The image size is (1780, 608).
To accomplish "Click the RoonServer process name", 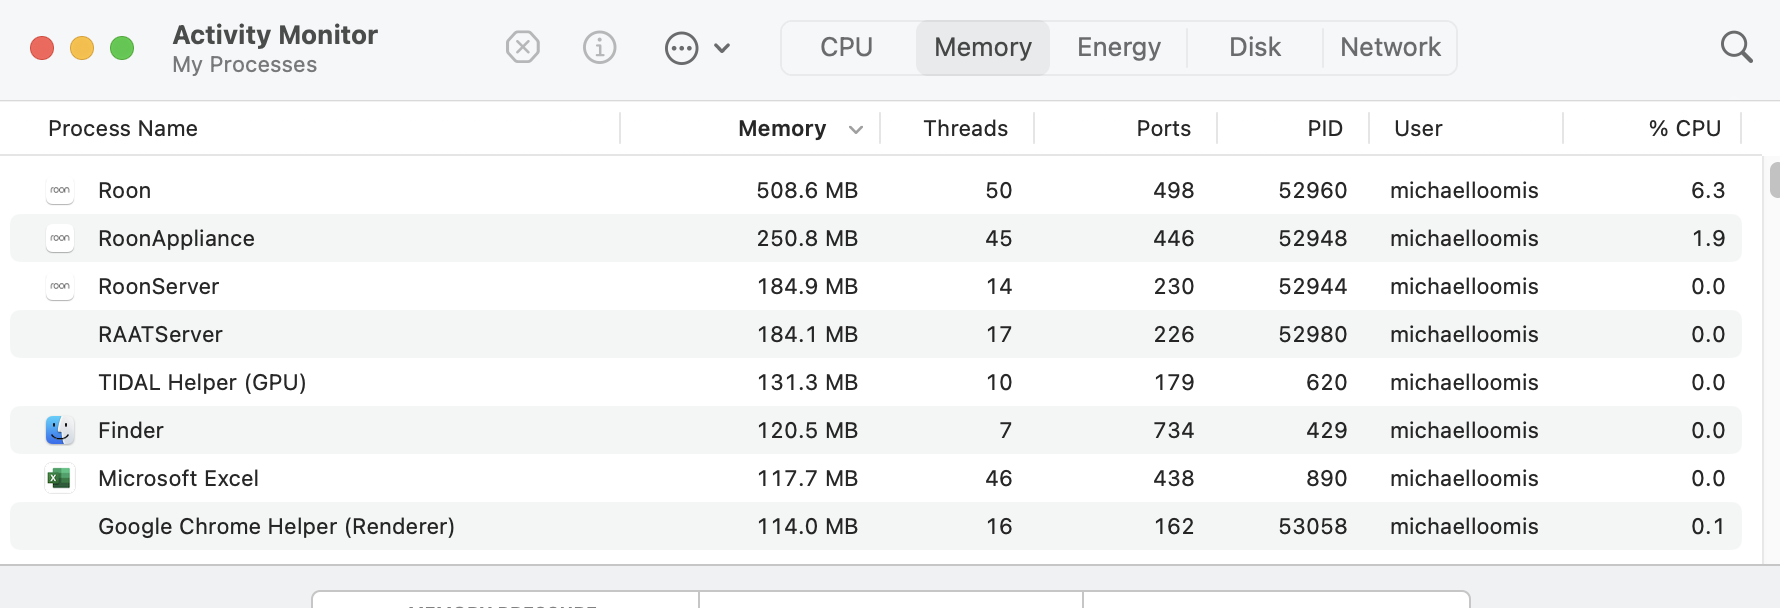I will pyautogui.click(x=159, y=286).
